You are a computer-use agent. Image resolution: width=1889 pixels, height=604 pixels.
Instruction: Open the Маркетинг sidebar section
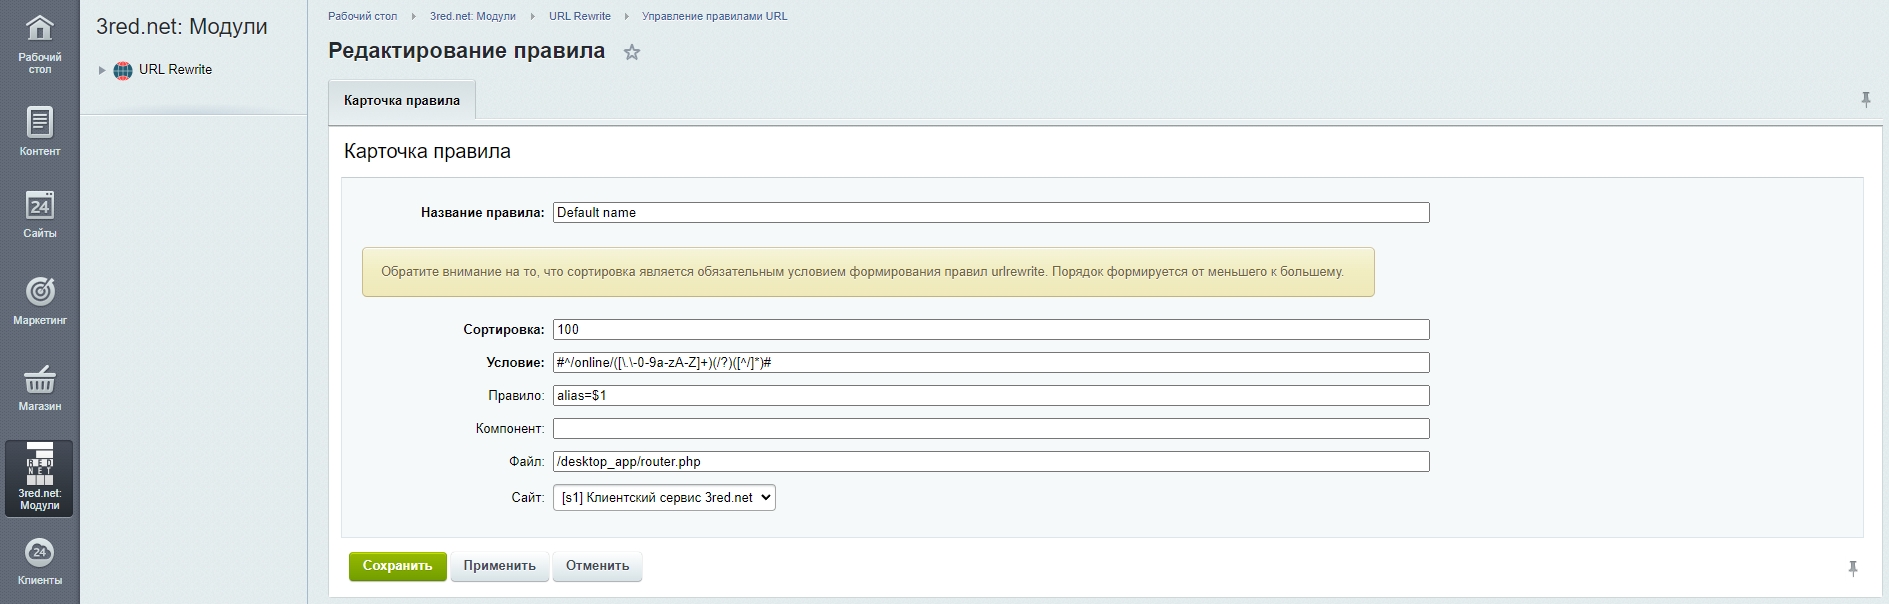tap(39, 300)
